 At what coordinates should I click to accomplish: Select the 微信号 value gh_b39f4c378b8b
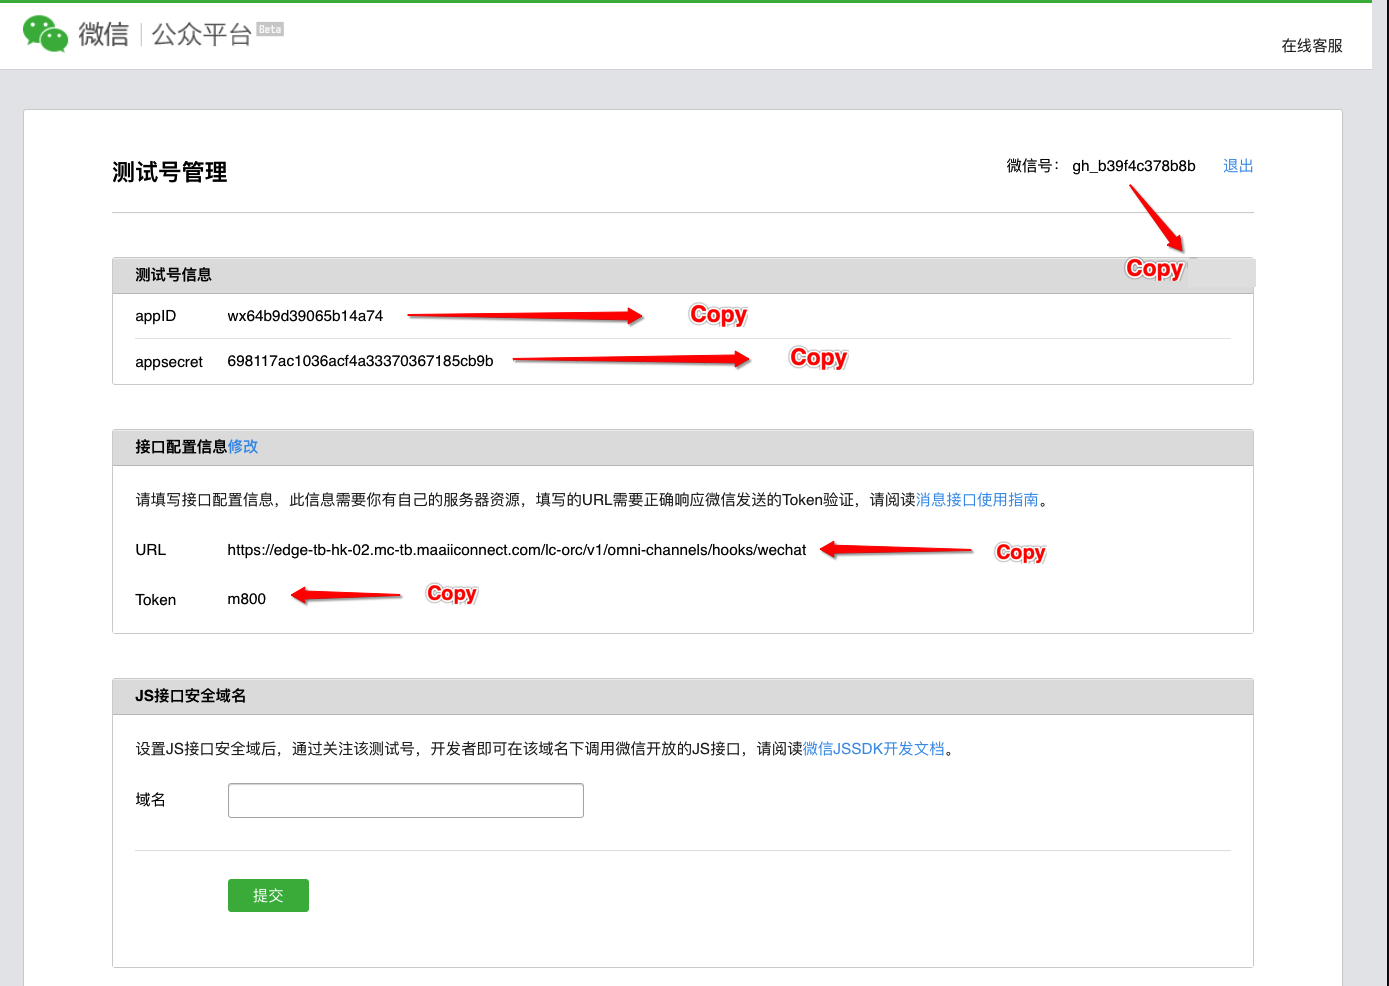click(x=1134, y=166)
